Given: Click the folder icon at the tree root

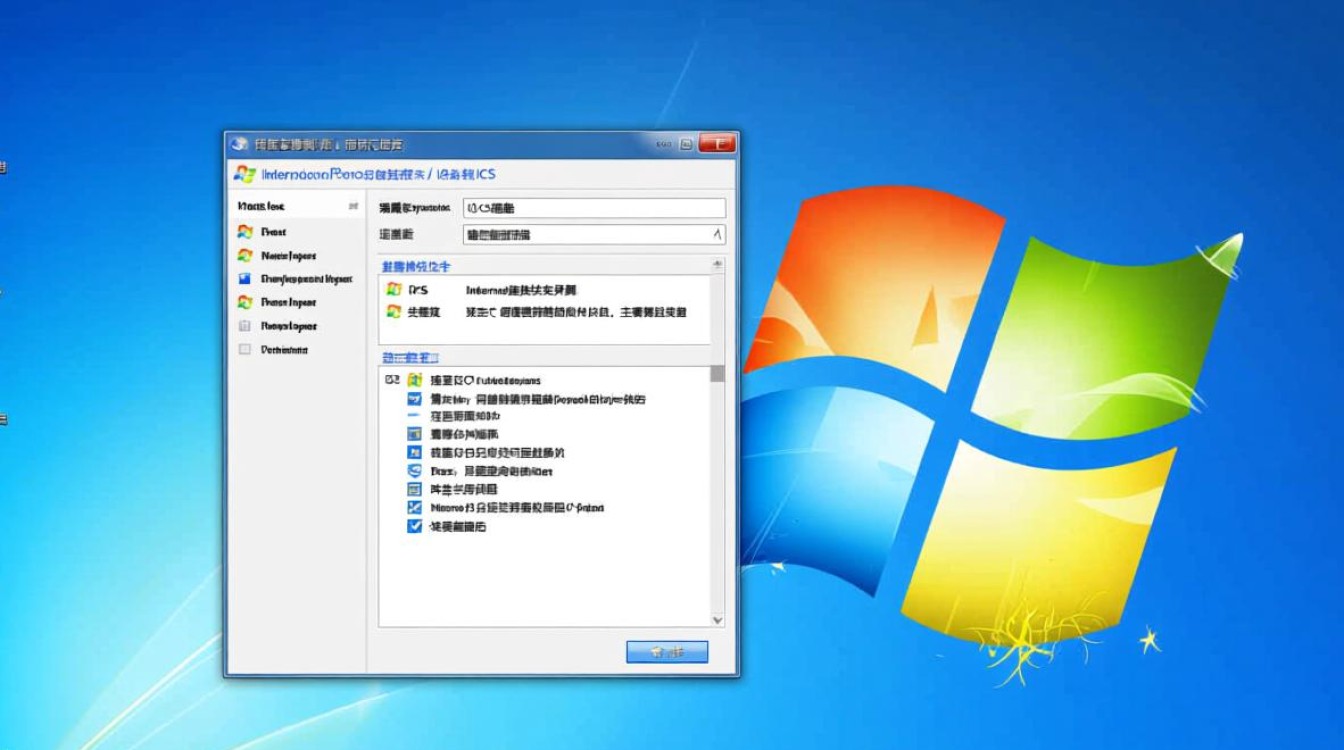Looking at the screenshot, I should (x=415, y=380).
